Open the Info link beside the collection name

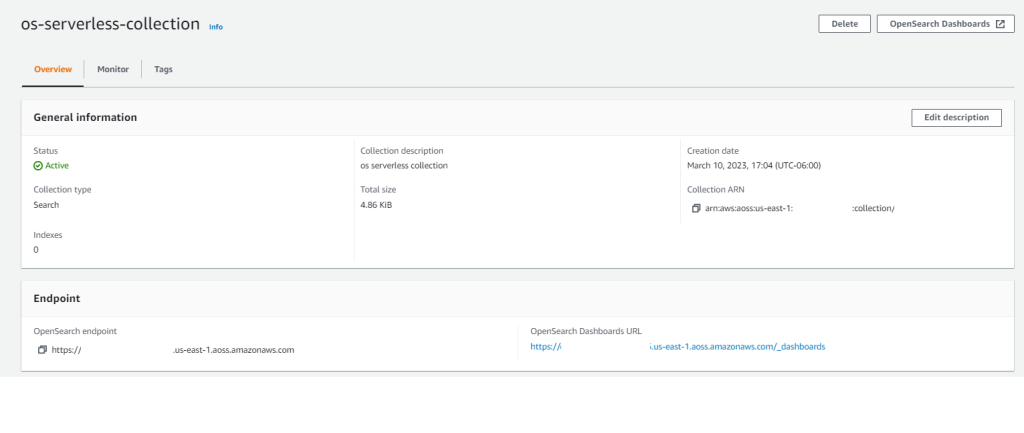pyautogui.click(x=216, y=27)
